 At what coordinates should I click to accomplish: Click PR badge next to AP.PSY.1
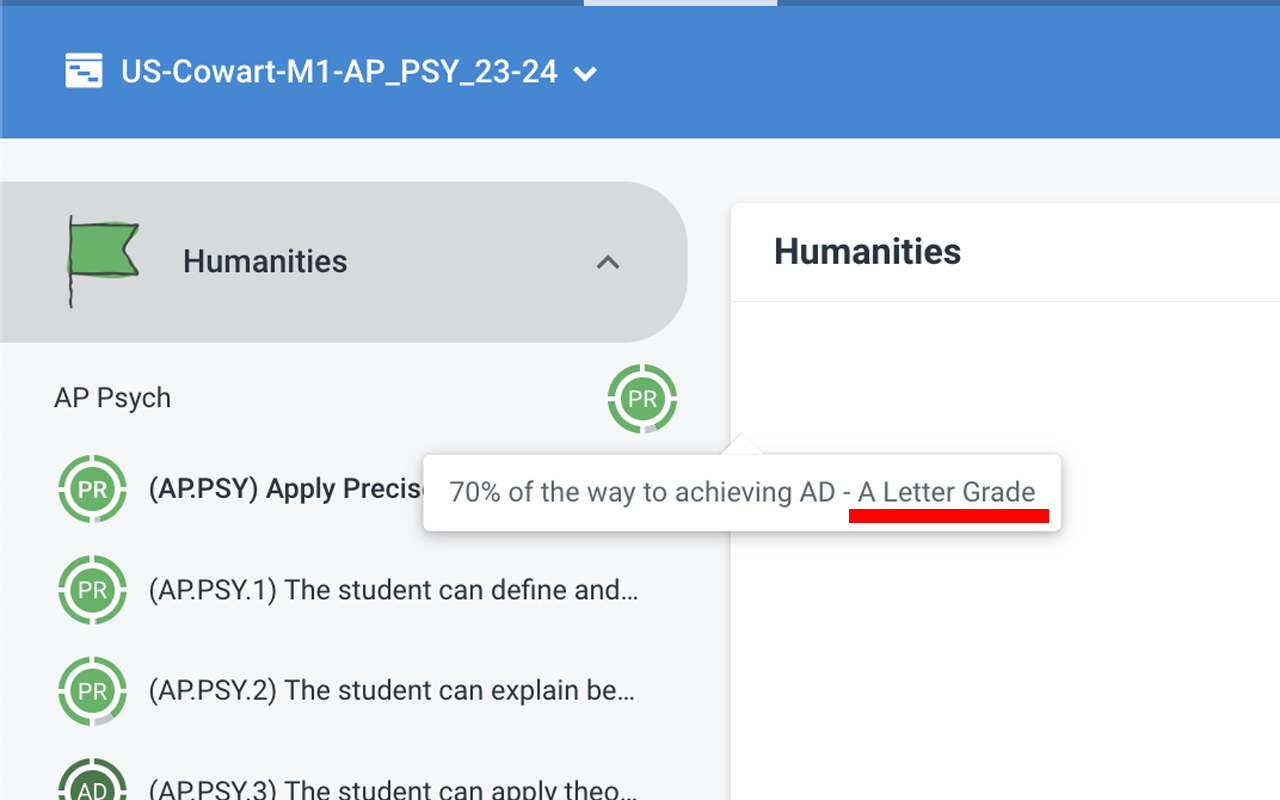coord(92,590)
